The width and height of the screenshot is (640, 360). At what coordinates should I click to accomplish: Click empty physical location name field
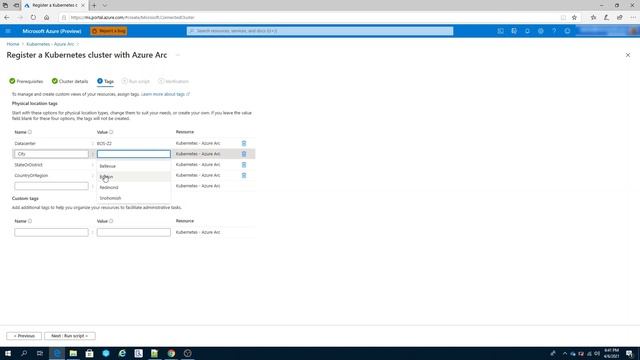coord(51,186)
